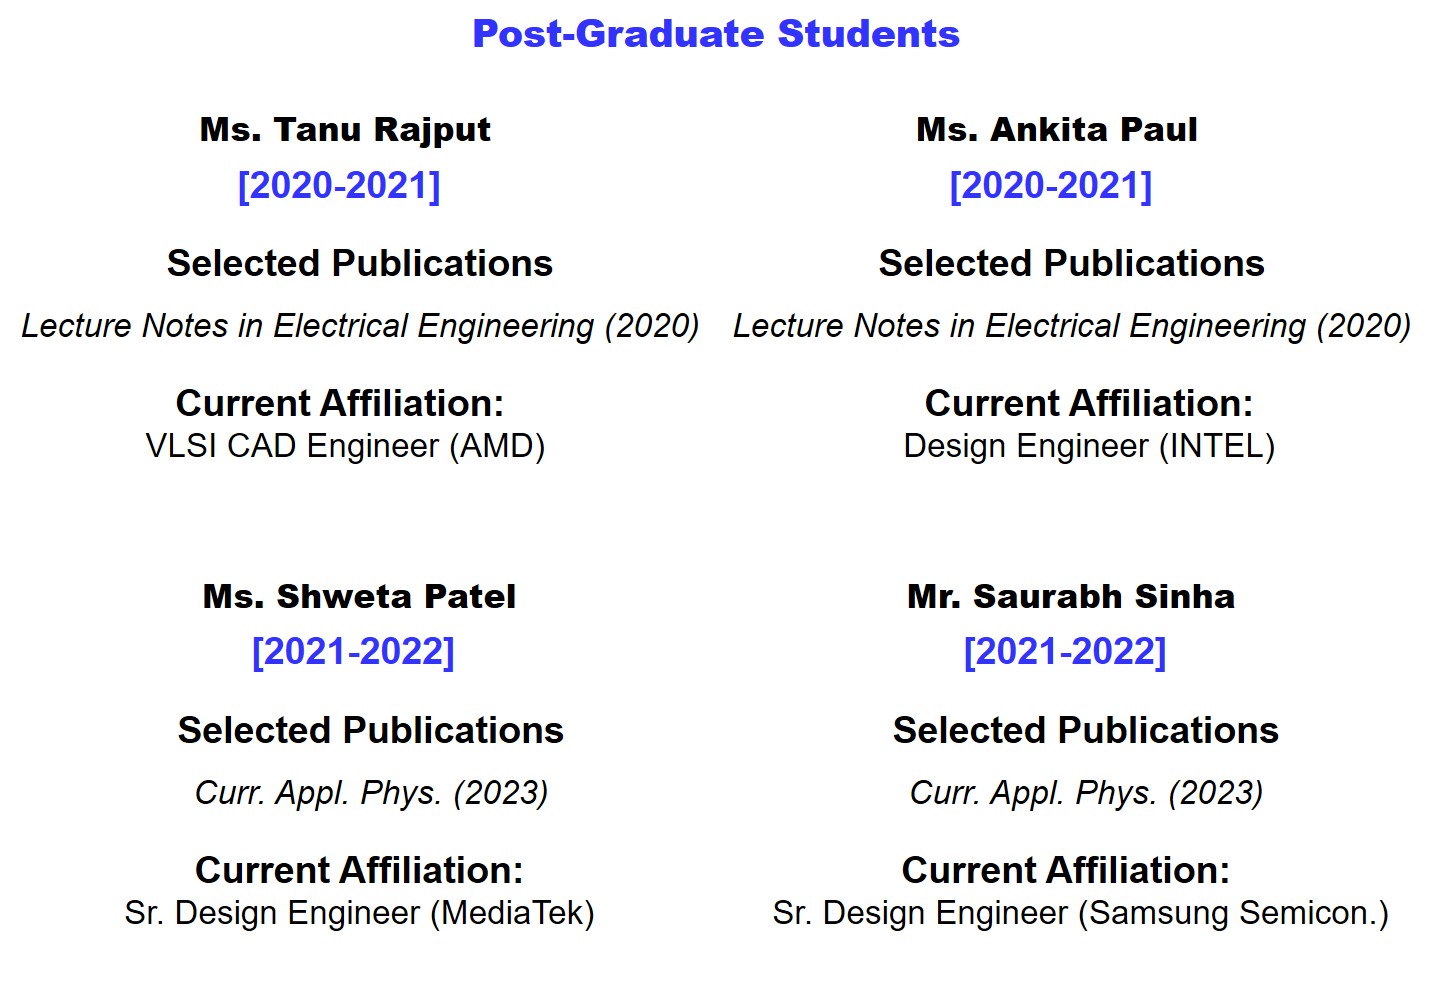
Task: Click Current Affiliation label under Ankita Paul
Action: tap(1088, 403)
